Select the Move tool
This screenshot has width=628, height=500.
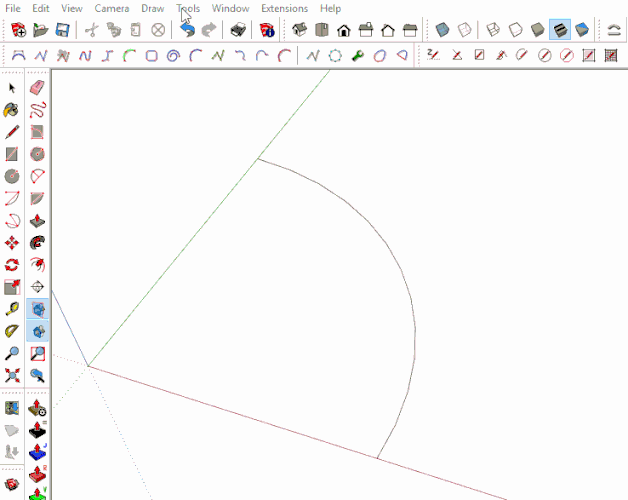(12, 243)
